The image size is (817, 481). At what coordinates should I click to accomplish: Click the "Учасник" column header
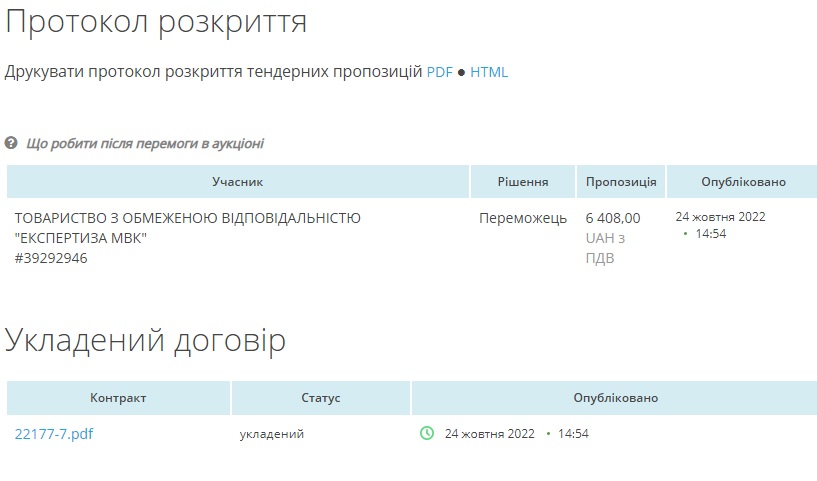pyautogui.click(x=237, y=182)
